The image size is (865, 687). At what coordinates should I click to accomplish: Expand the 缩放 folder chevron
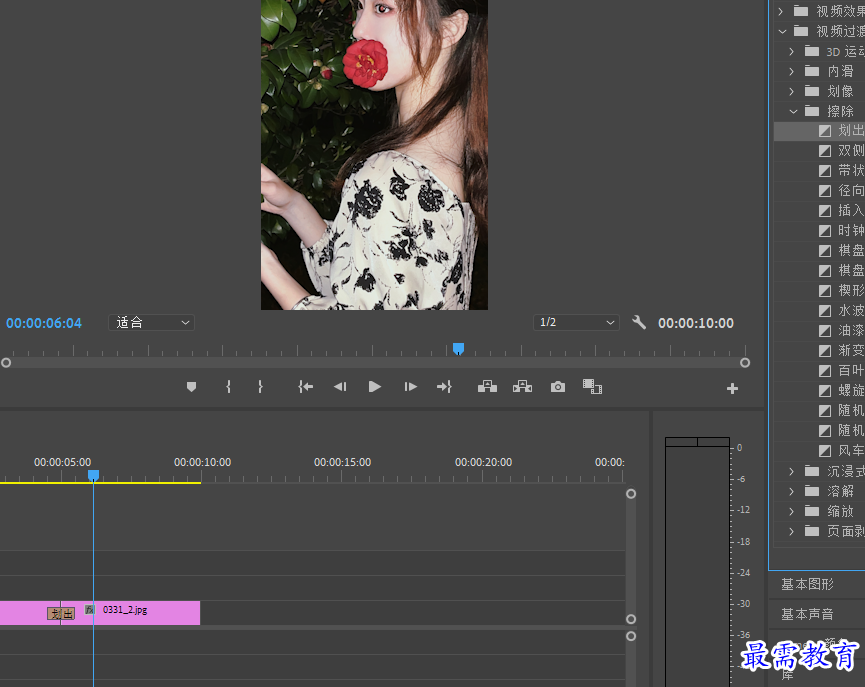(792, 511)
